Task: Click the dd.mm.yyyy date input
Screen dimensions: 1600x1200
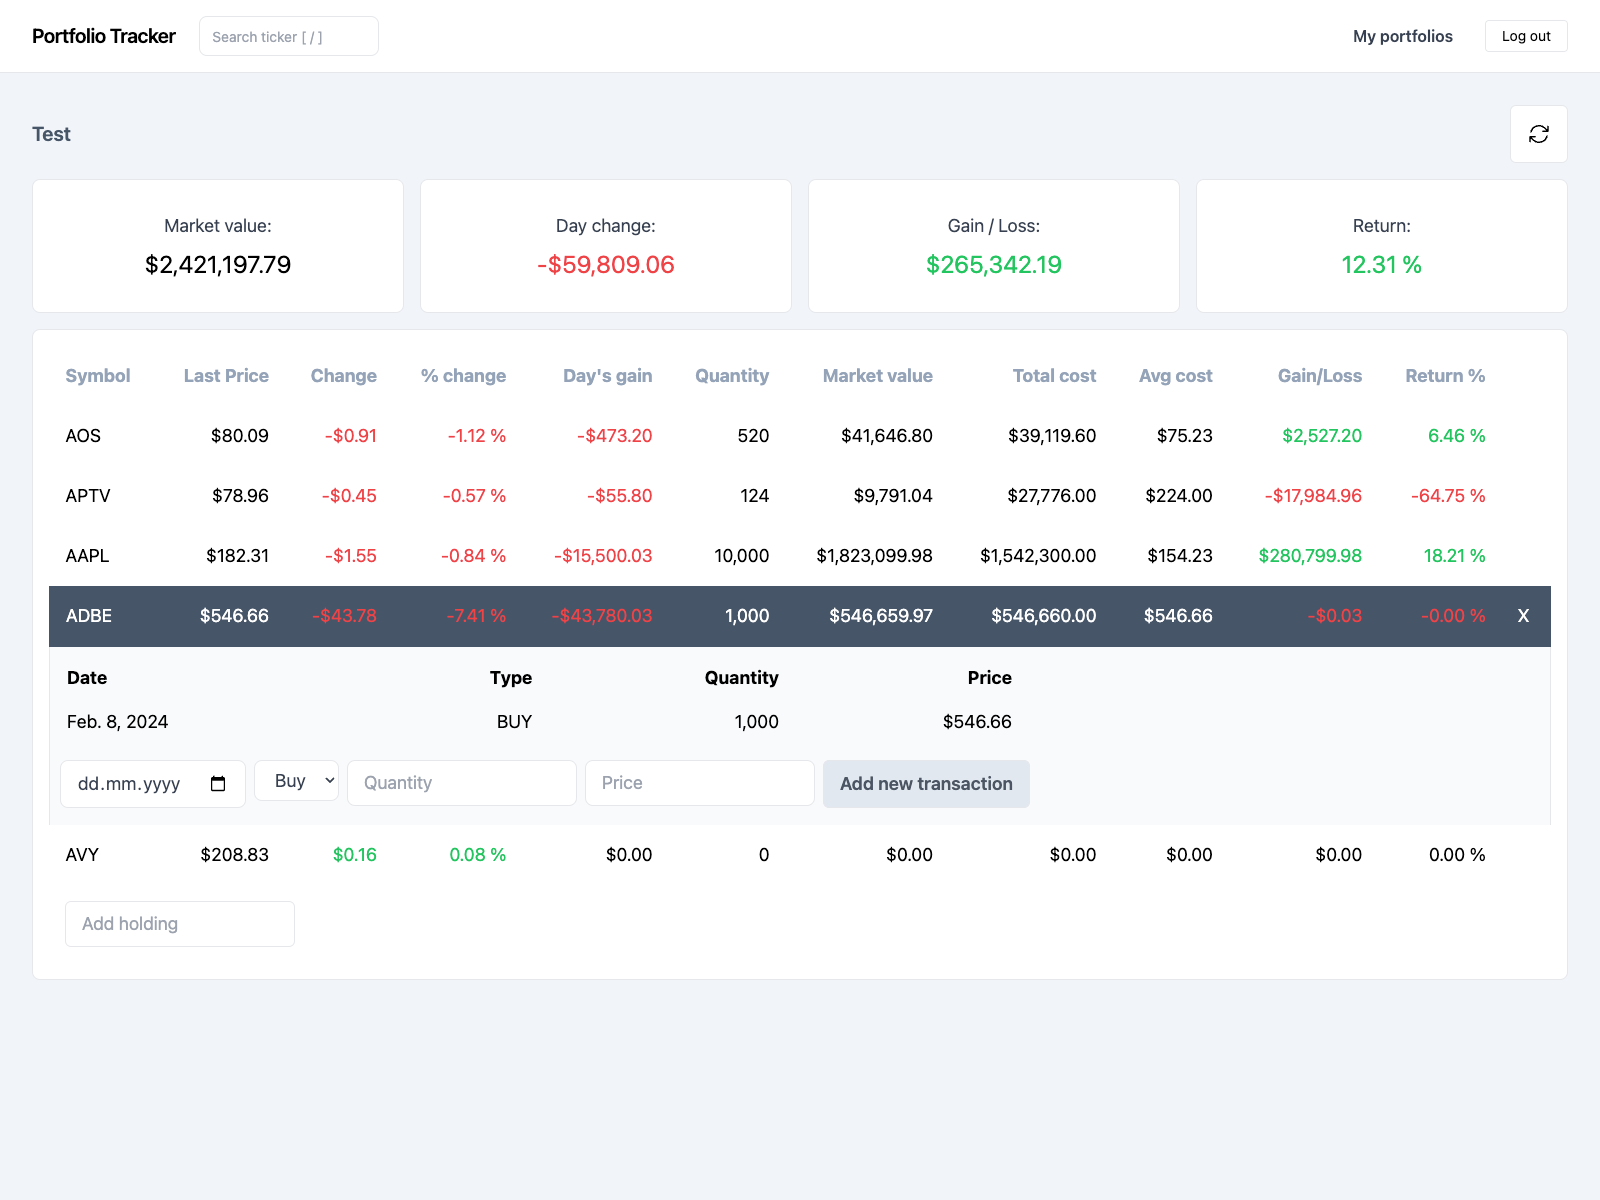Action: [153, 784]
